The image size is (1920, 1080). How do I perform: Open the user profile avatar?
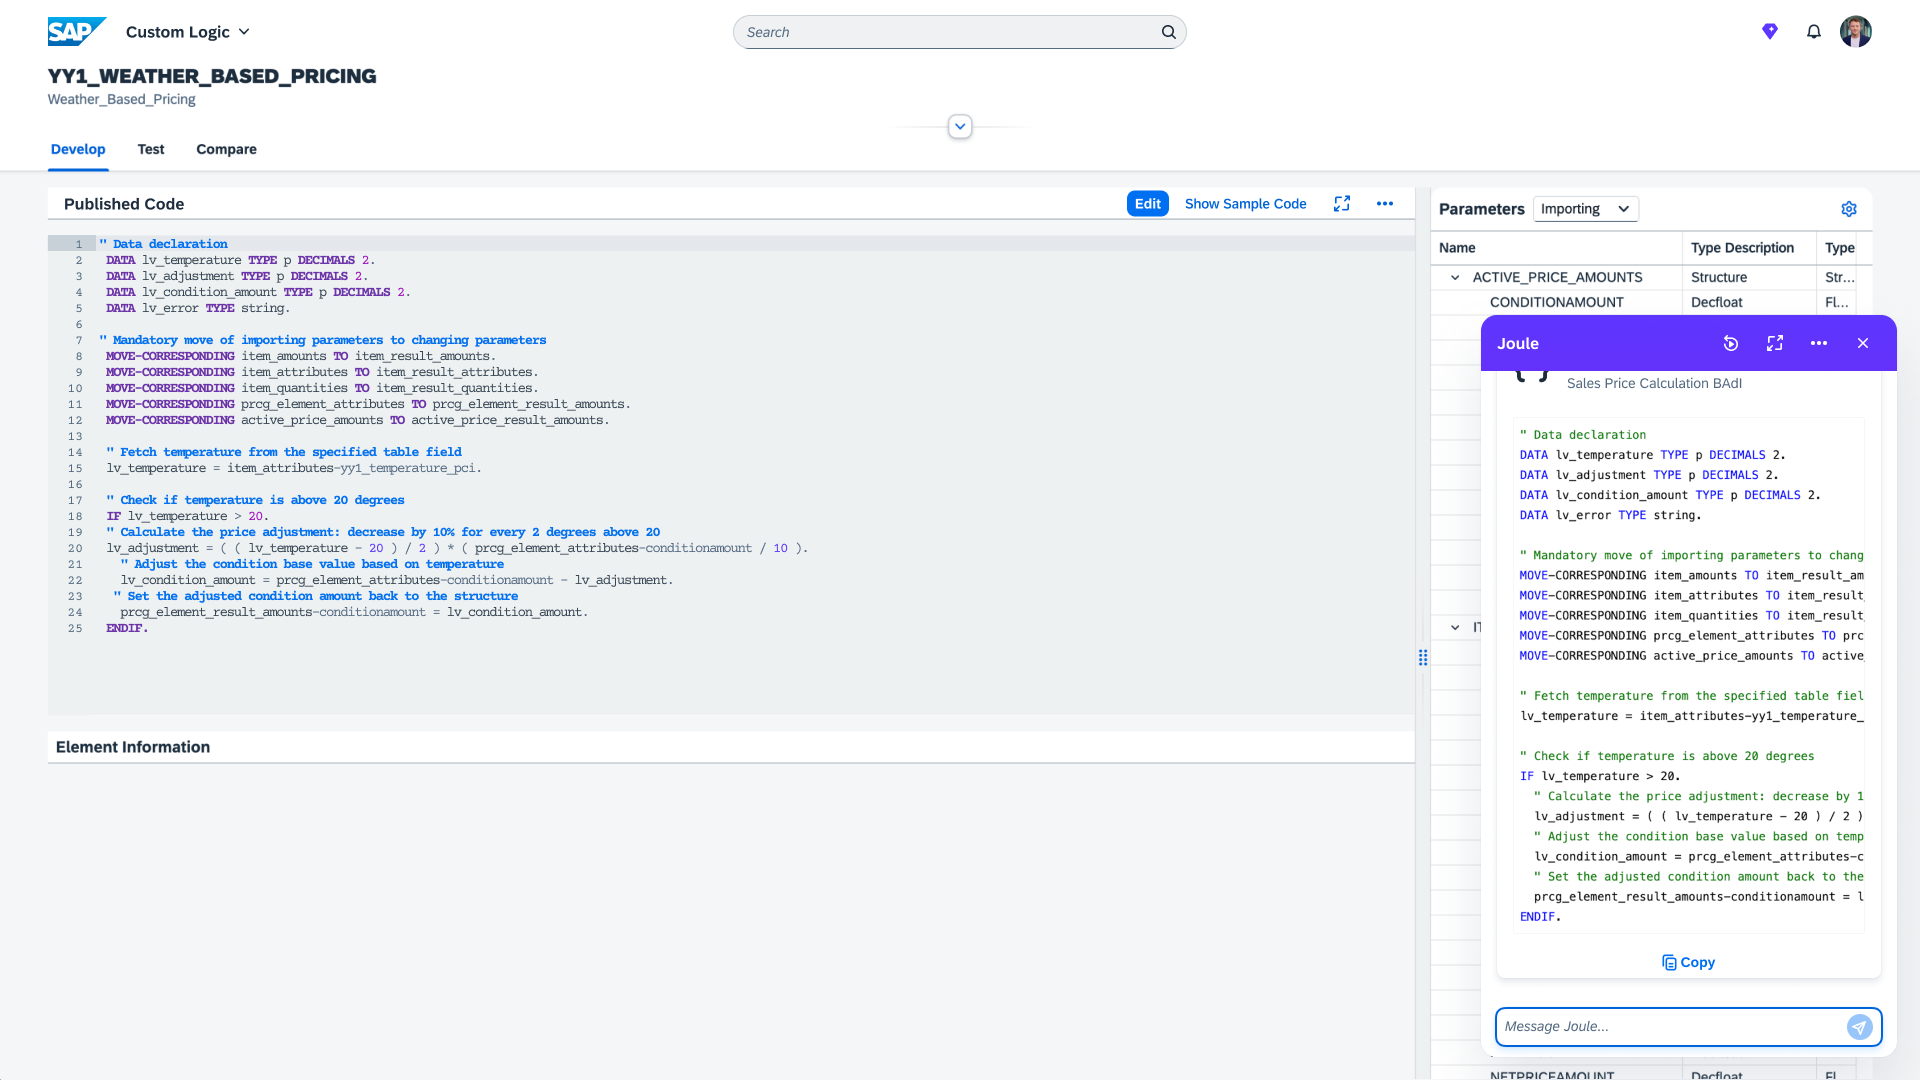pos(1855,32)
